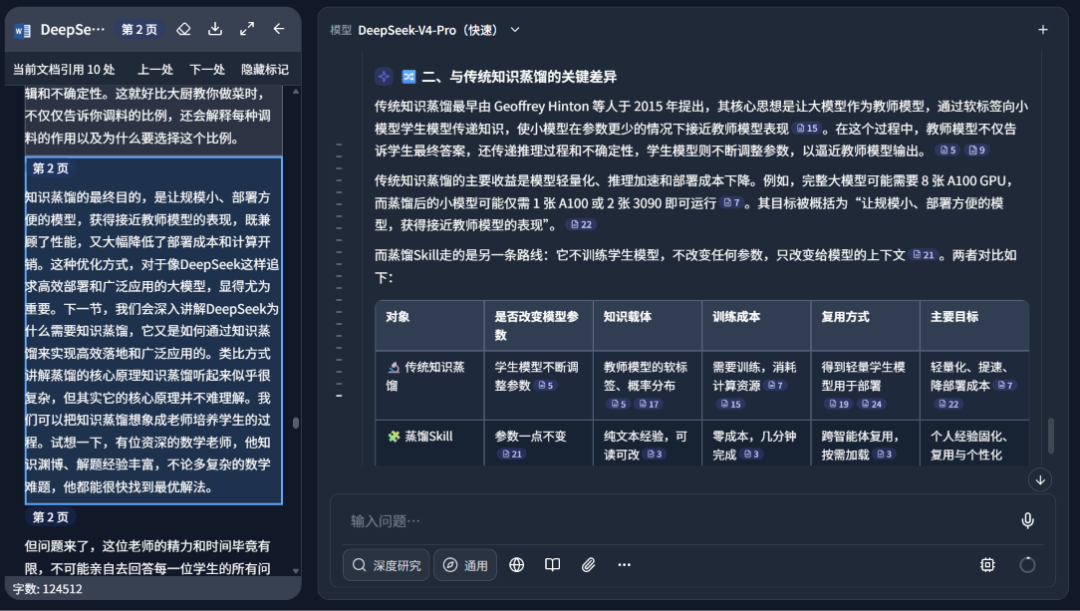The image size is (1080, 611).
Task: Open citation 3 beside 按需加载
Action: (883, 455)
